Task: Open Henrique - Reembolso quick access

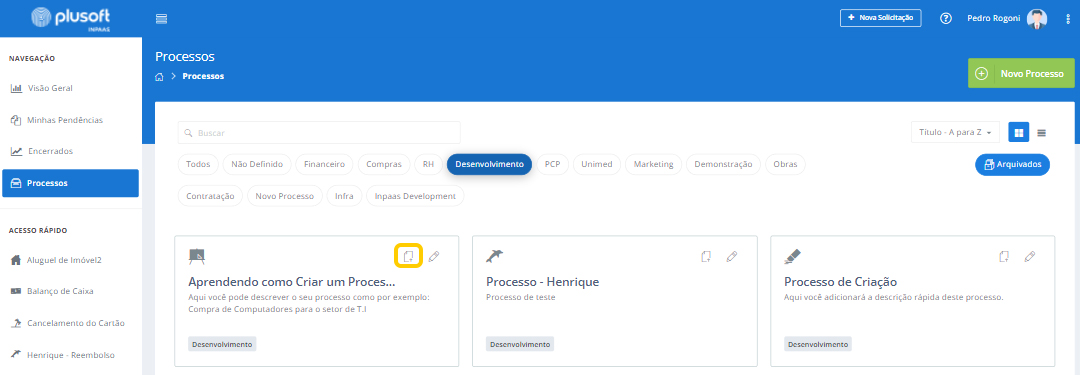Action: pyautogui.click(x=62, y=355)
